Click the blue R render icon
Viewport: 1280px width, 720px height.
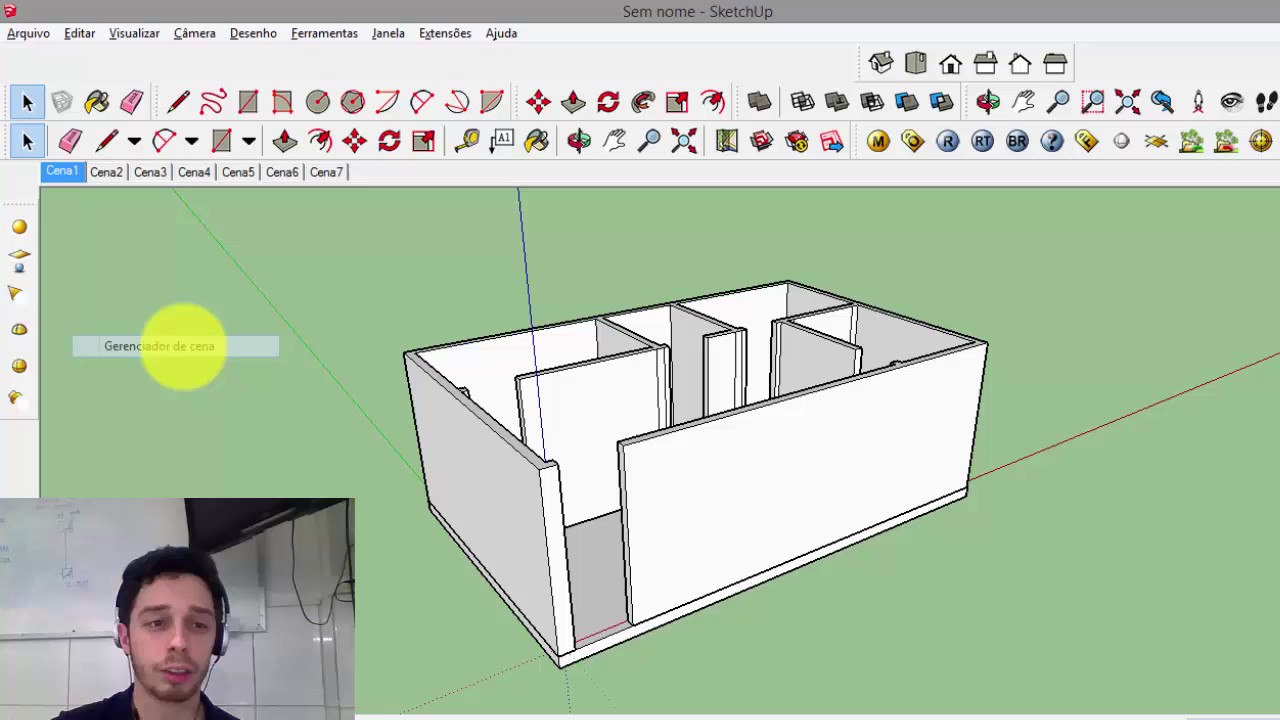[x=948, y=141]
